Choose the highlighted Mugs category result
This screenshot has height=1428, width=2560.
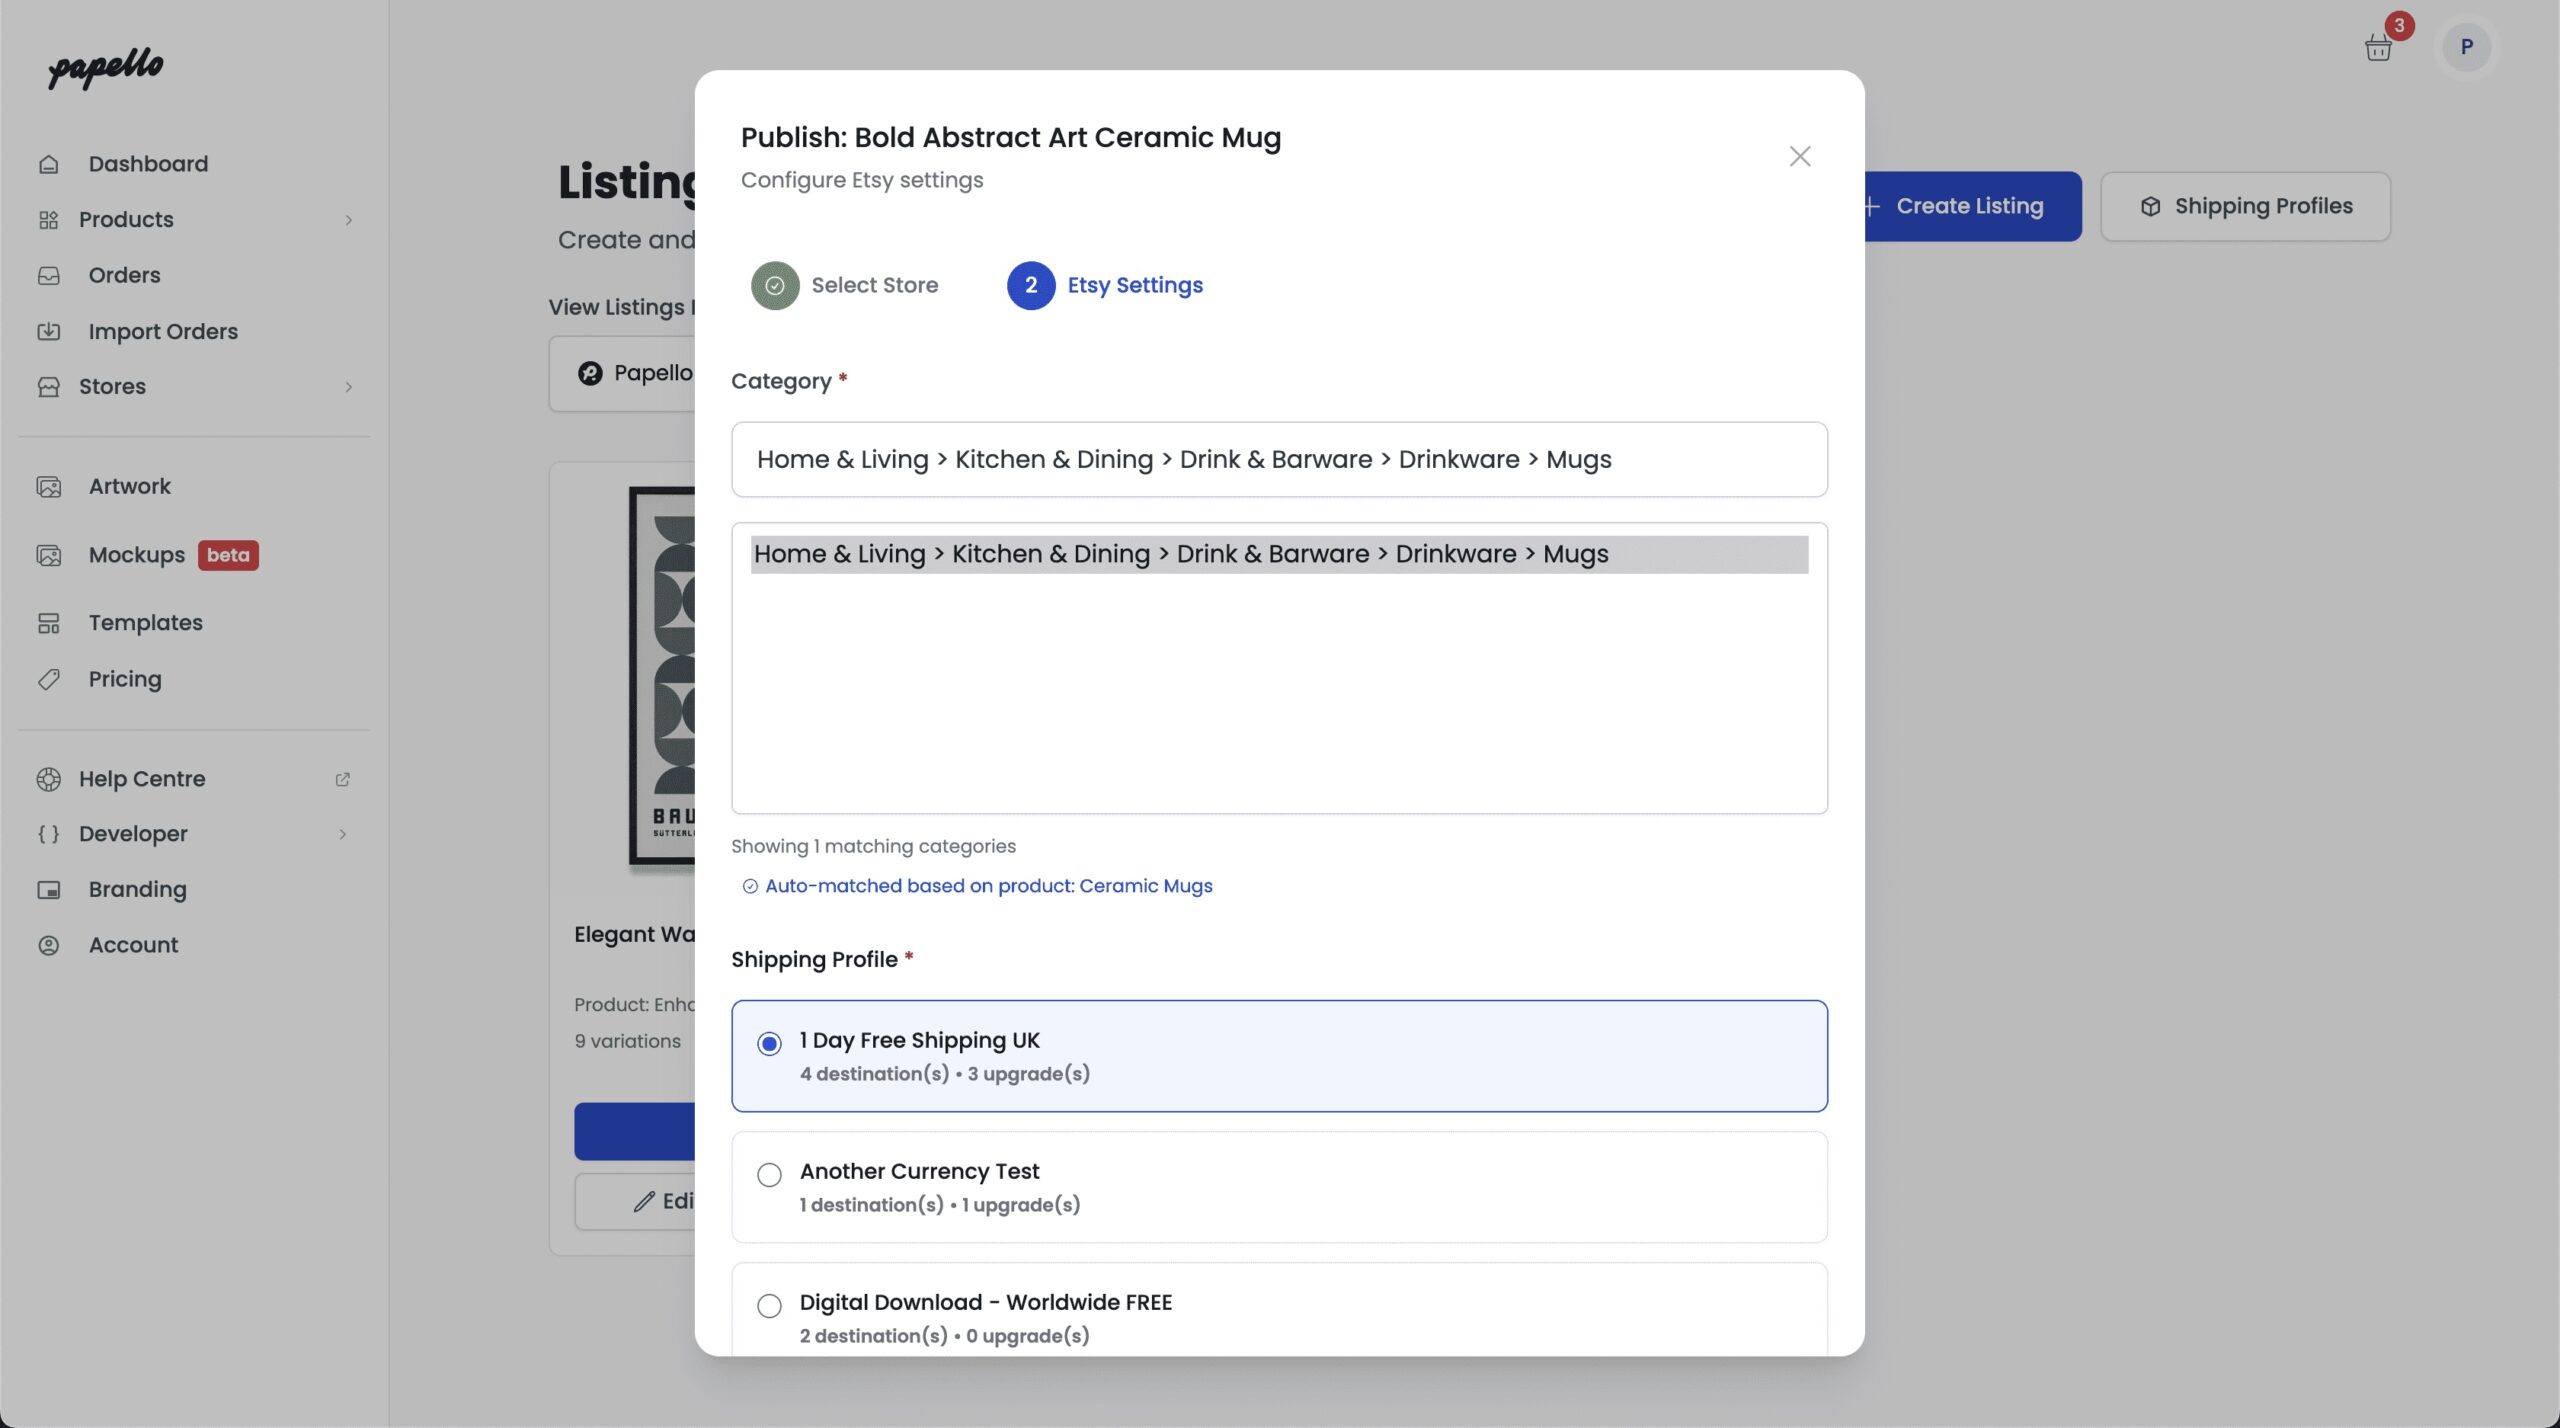pos(1278,554)
